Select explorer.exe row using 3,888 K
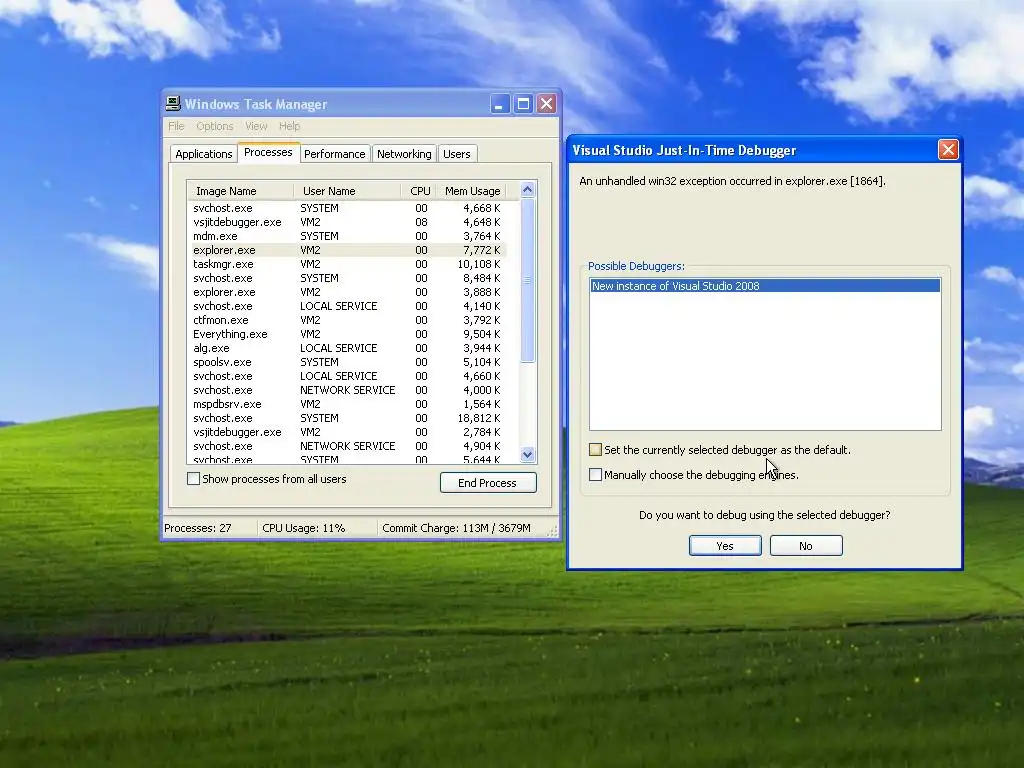Screen dimensions: 1024x768 [x=347, y=292]
